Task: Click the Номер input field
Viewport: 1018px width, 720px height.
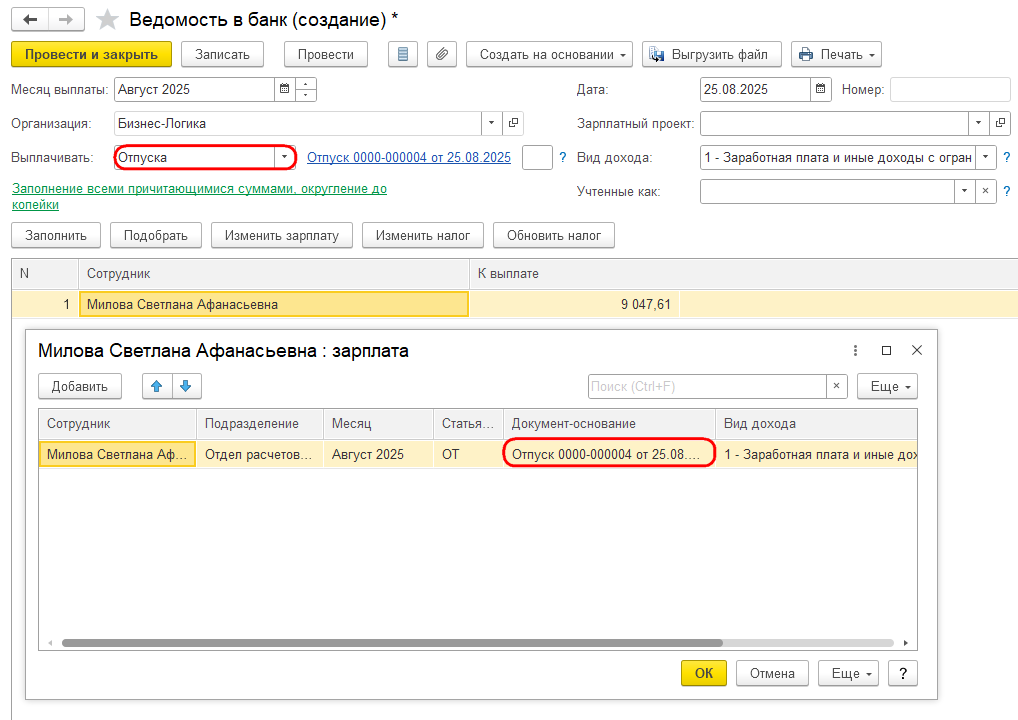Action: (x=950, y=90)
